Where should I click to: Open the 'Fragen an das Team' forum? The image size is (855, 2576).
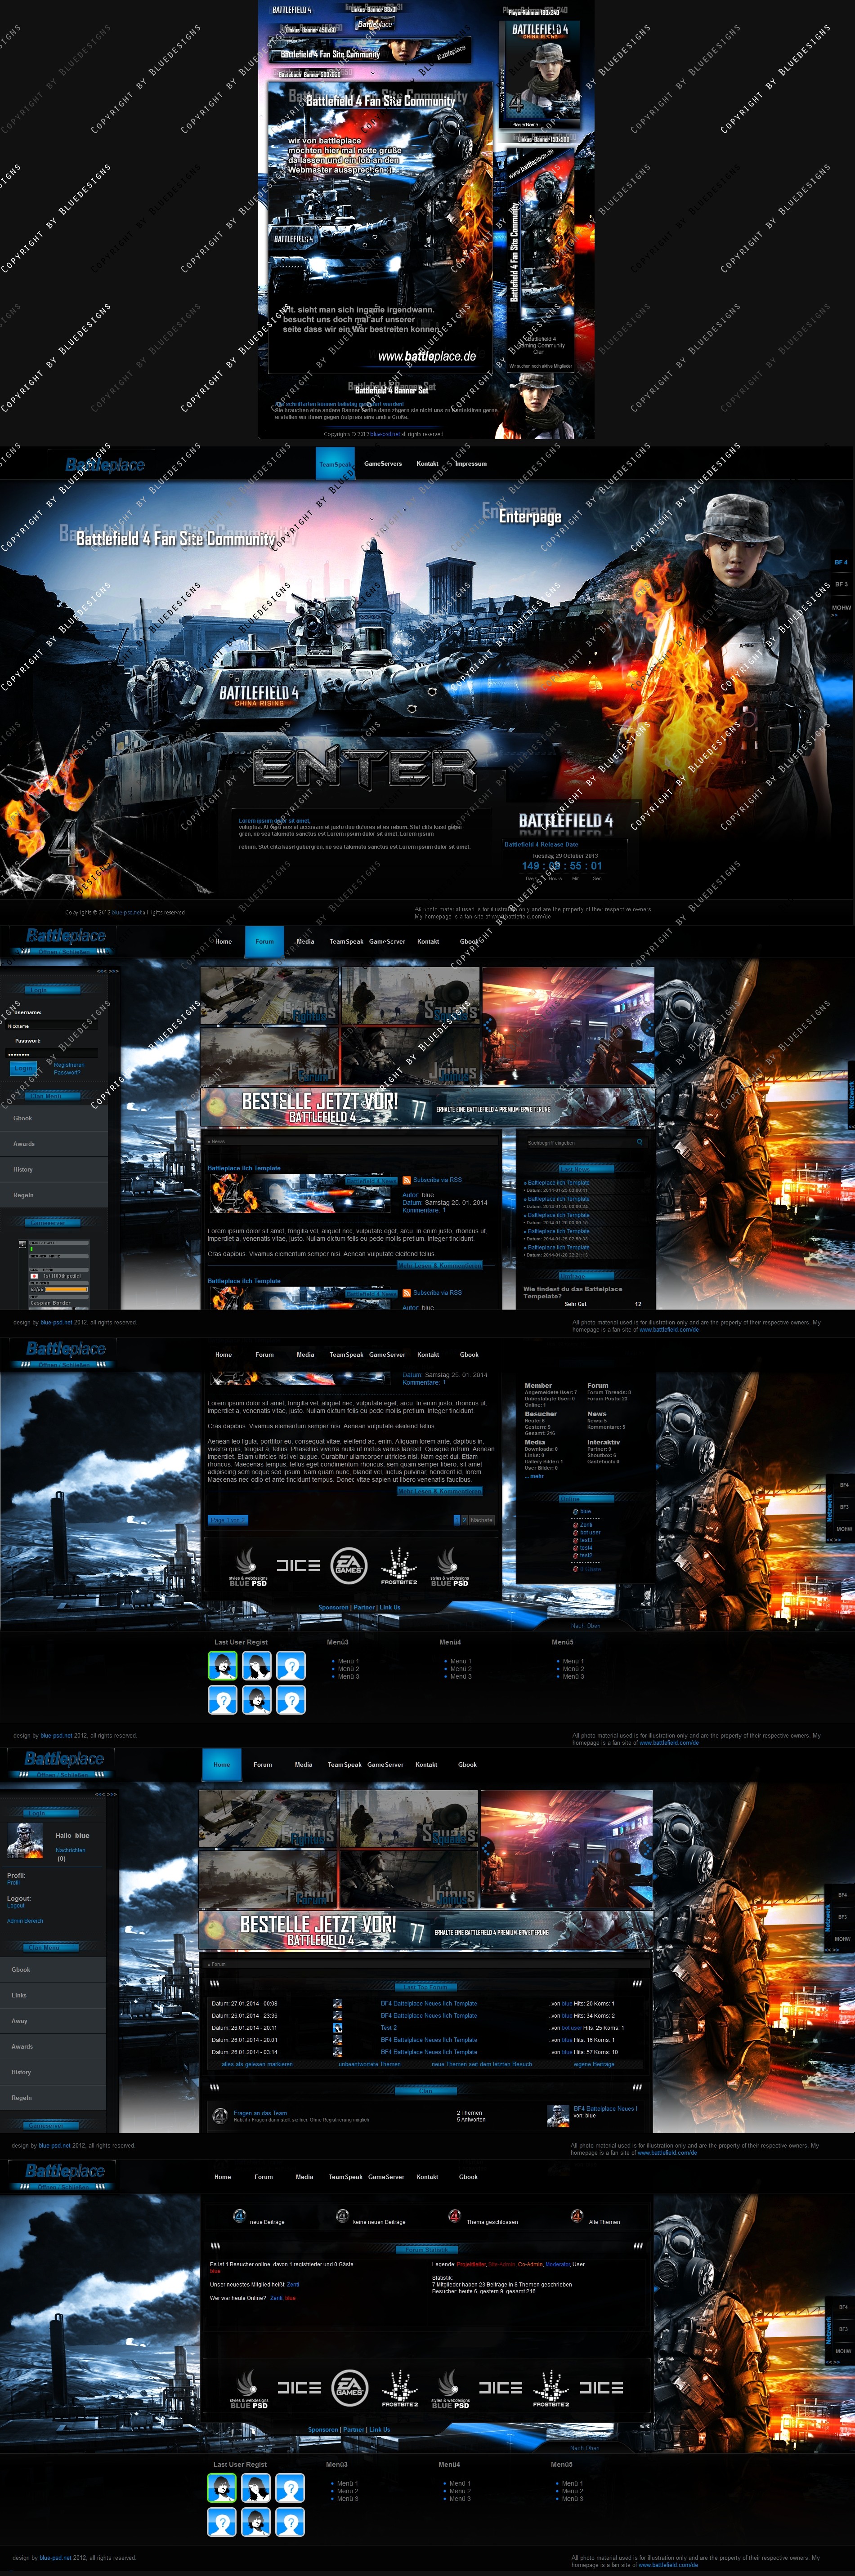[260, 2113]
